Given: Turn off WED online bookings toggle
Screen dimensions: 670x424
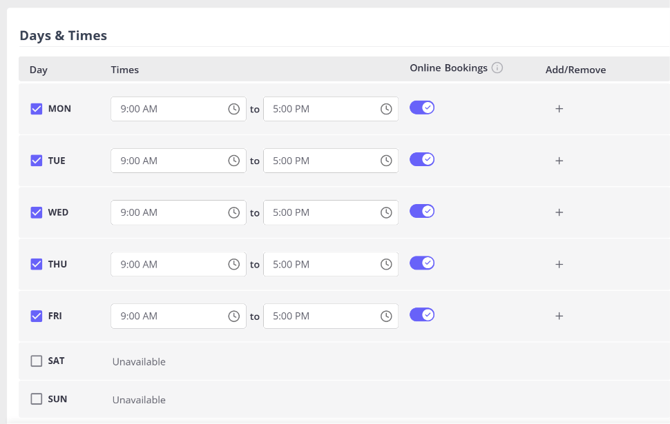Looking at the screenshot, I should click(422, 211).
